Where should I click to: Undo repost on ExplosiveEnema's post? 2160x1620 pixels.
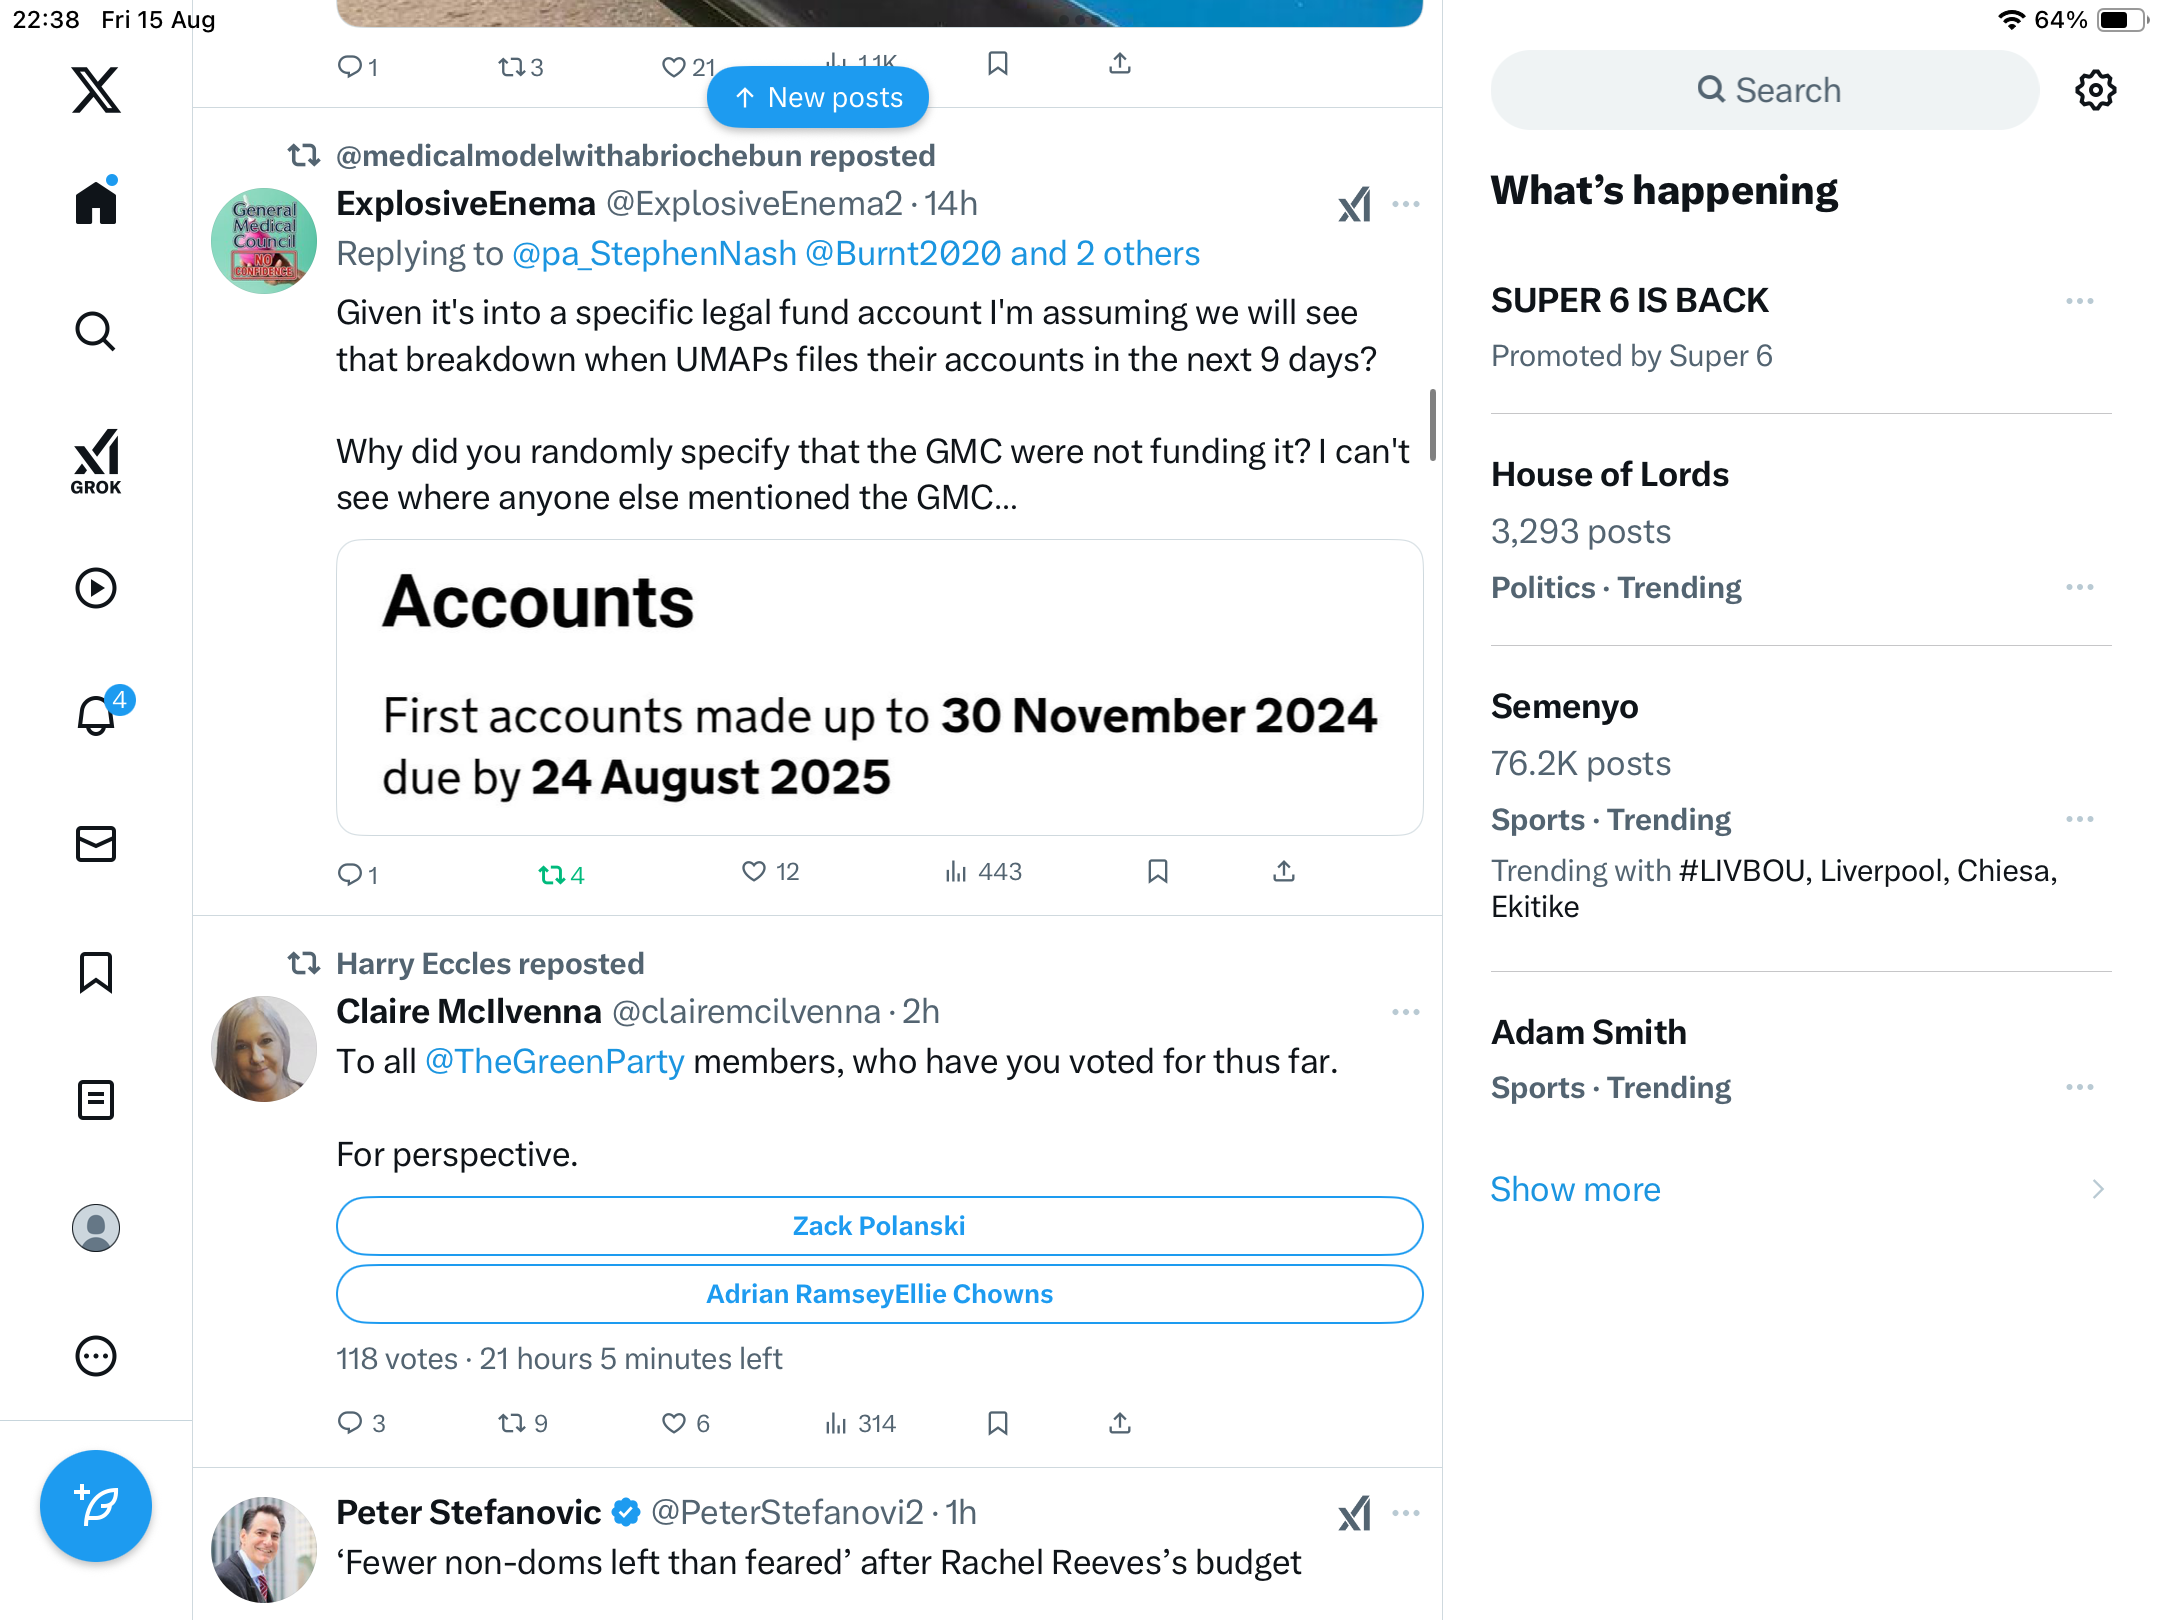coord(560,875)
